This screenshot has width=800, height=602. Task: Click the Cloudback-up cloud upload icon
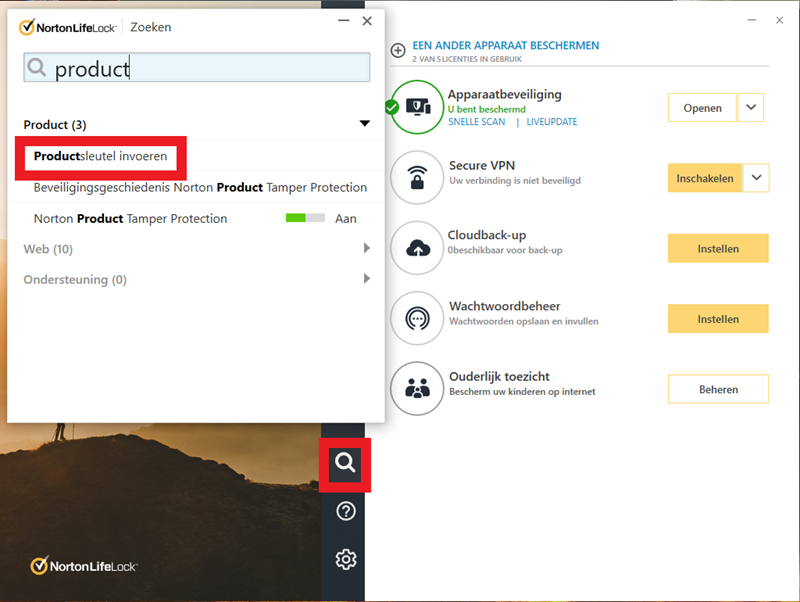(x=417, y=248)
